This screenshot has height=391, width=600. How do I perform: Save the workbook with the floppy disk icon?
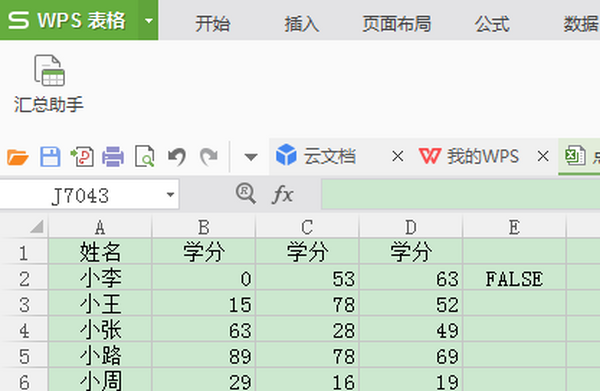50,156
